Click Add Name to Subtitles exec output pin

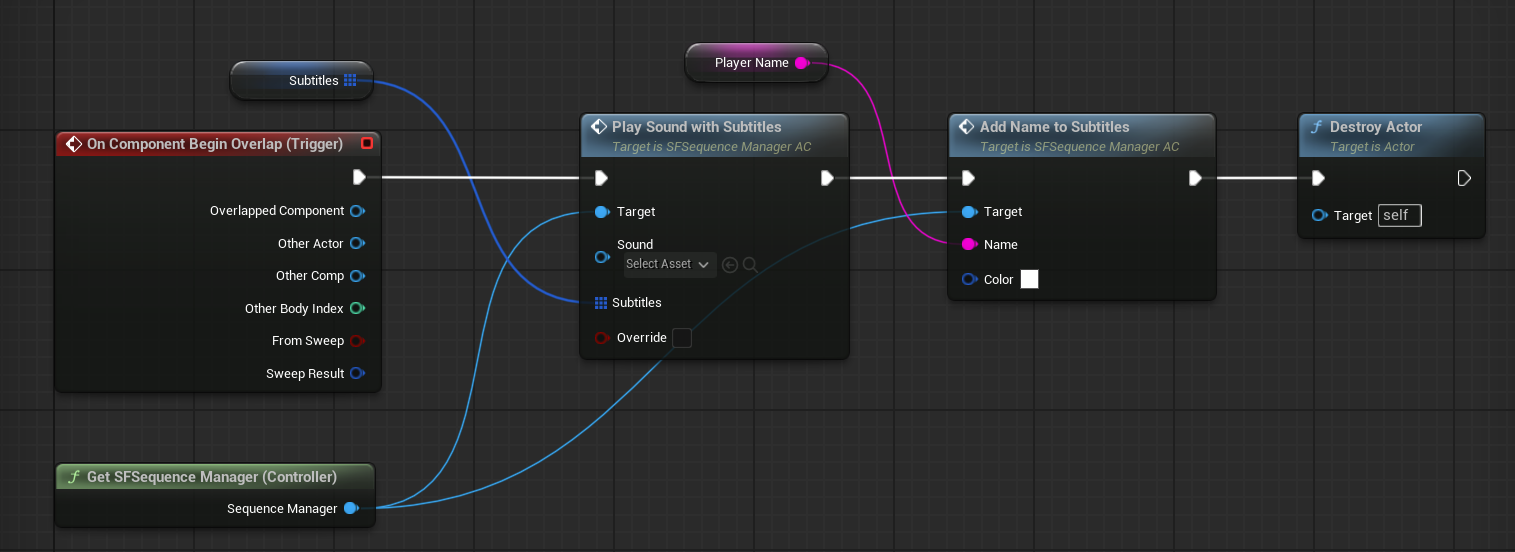[x=1195, y=178]
